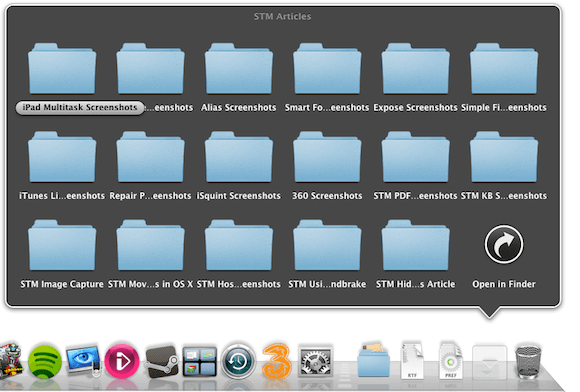Open the blue eye screen app in Dock

(84, 361)
